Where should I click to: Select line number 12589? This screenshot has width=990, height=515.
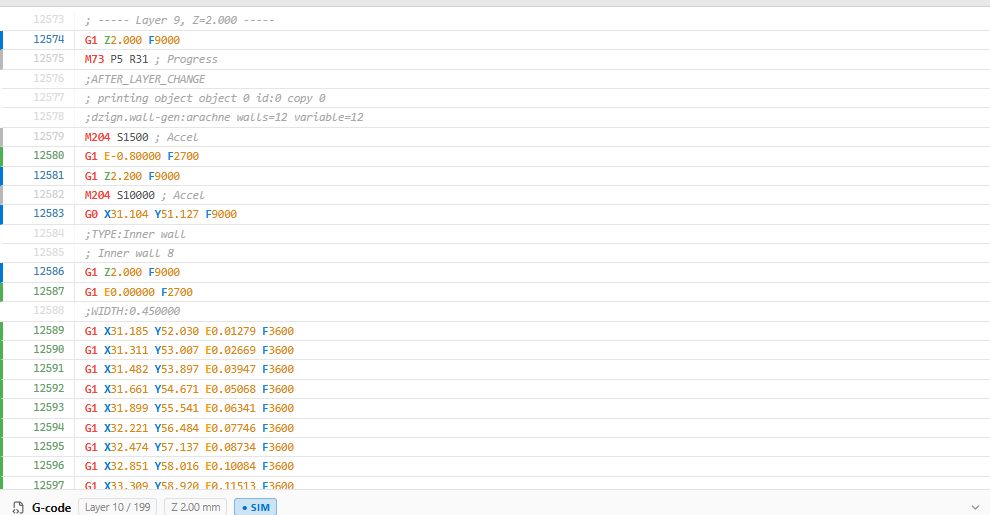coord(49,330)
